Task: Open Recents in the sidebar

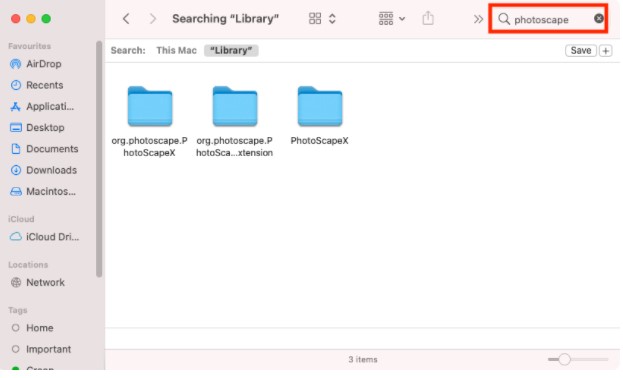Action: point(44,85)
